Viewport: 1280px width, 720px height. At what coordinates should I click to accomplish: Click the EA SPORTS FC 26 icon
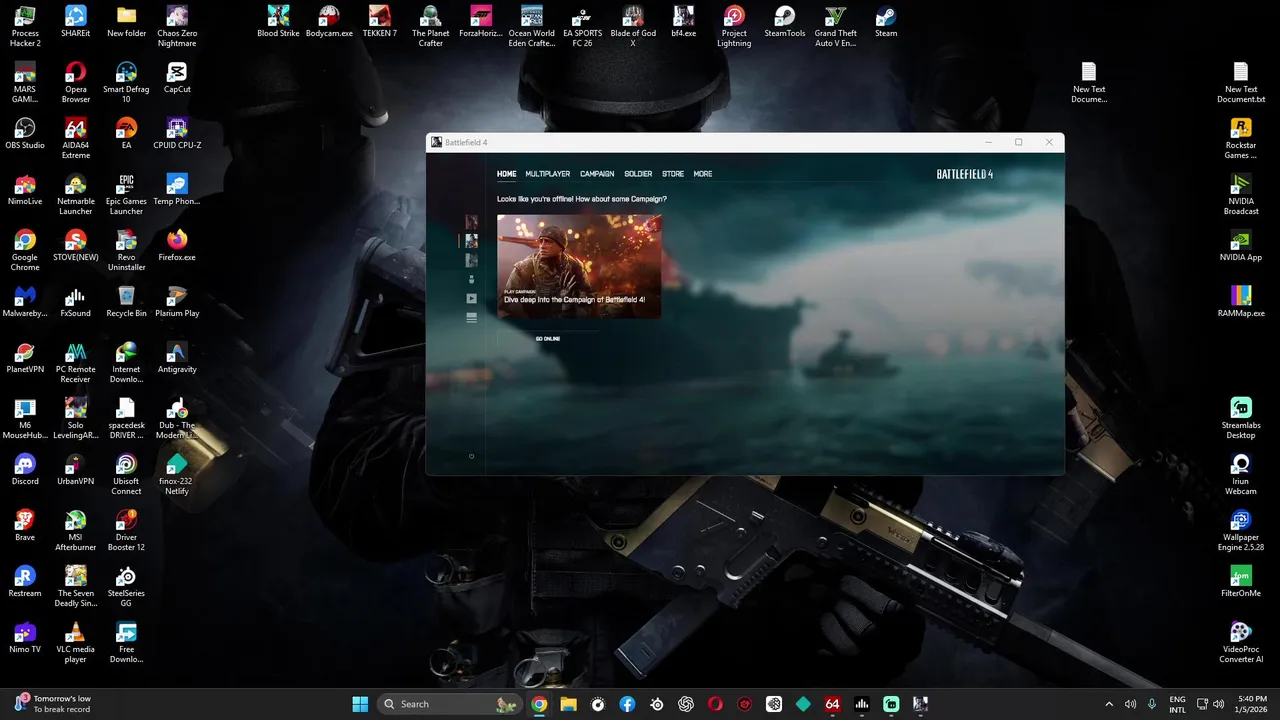point(583,27)
